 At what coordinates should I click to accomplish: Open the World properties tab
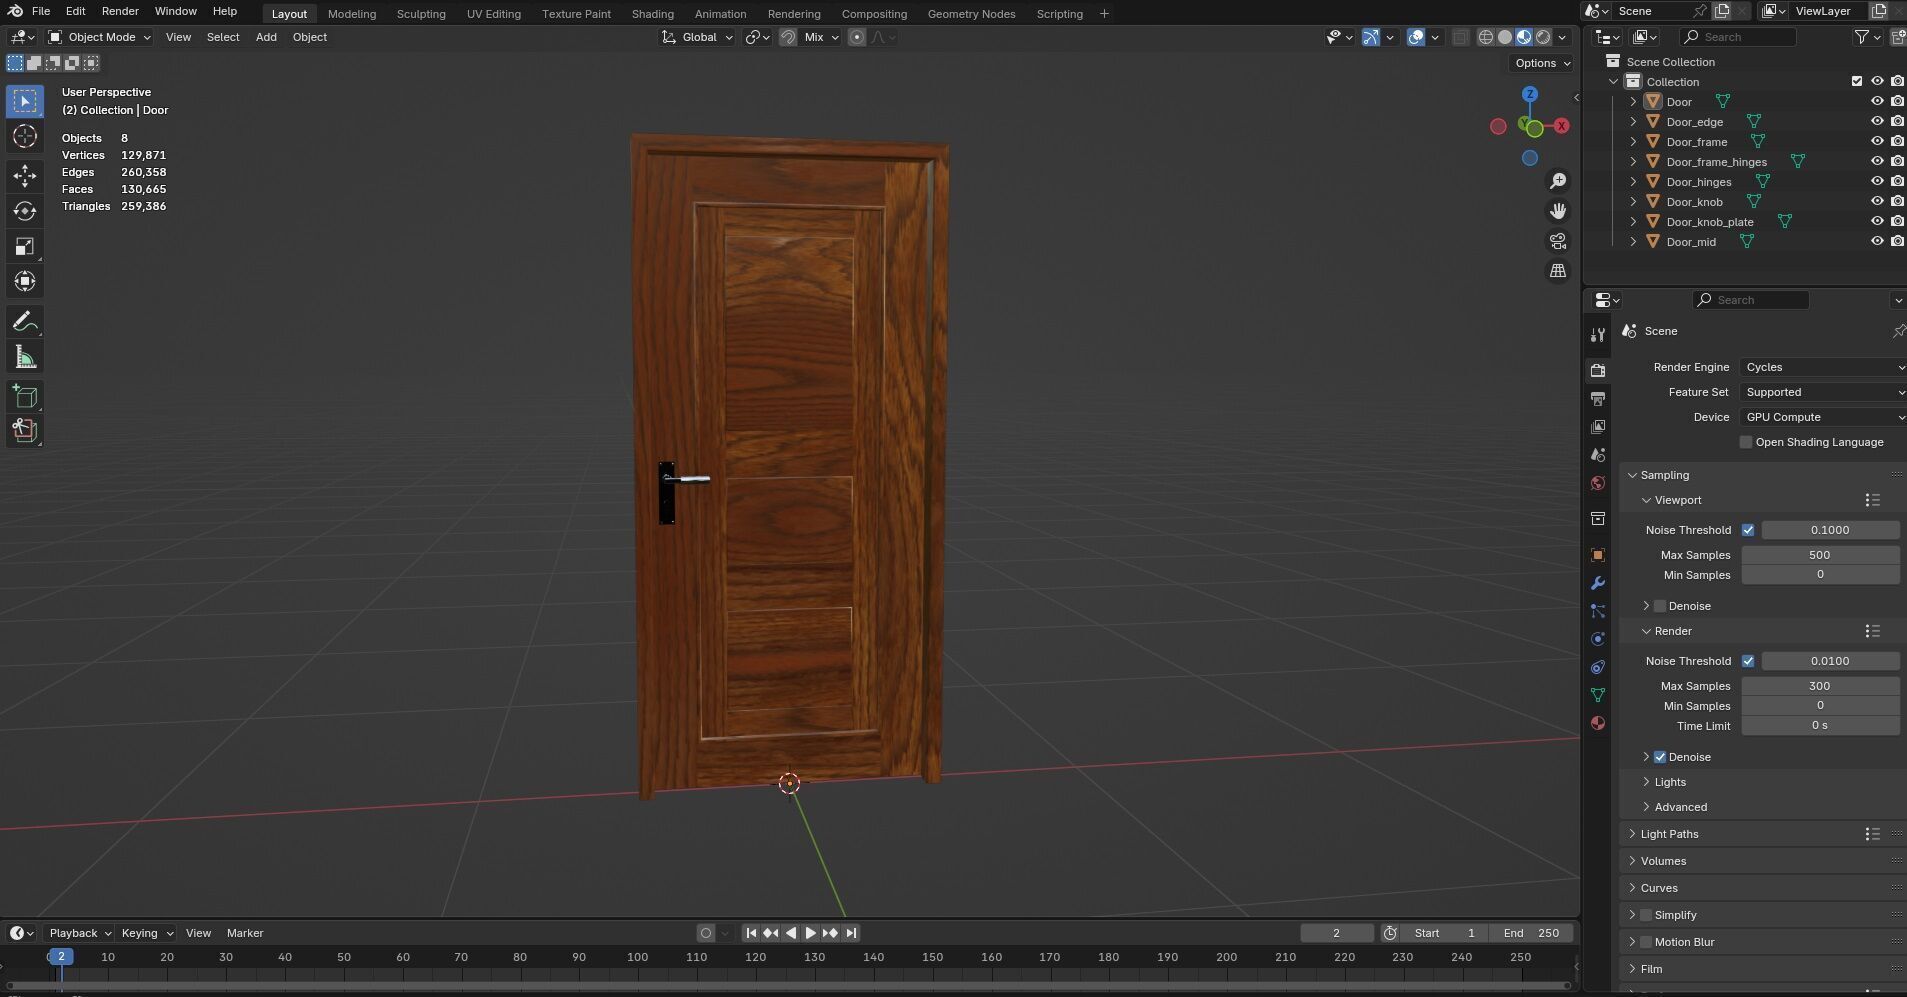(x=1598, y=483)
